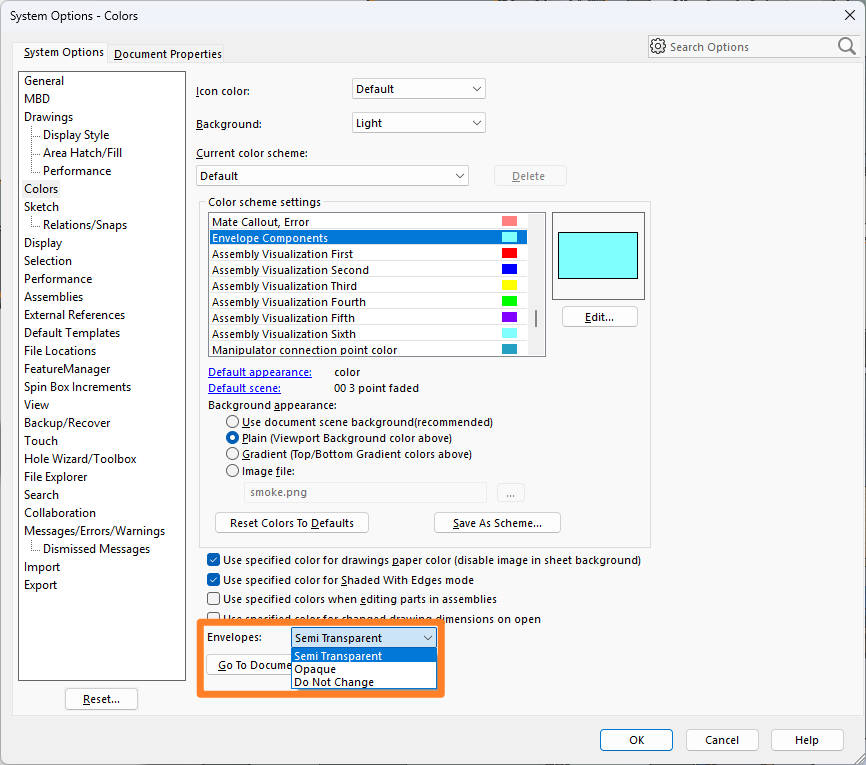Screen dimensions: 866x765
Task: Open the Search Options gear icon
Action: (x=658, y=46)
